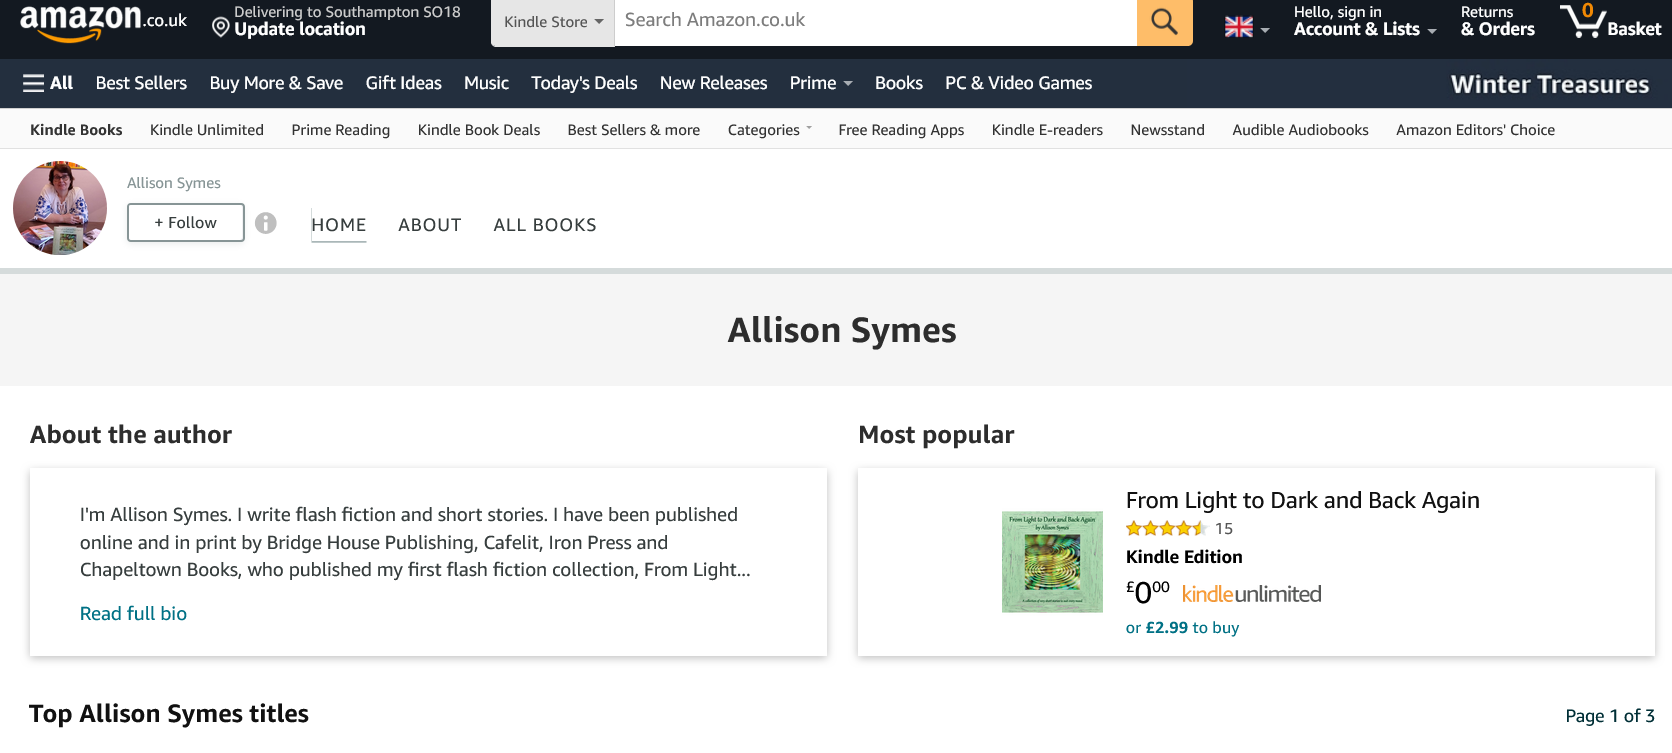Click the Search Amazon.co.uk input field
Image resolution: width=1672 pixels, height=753 pixels.
click(875, 21)
